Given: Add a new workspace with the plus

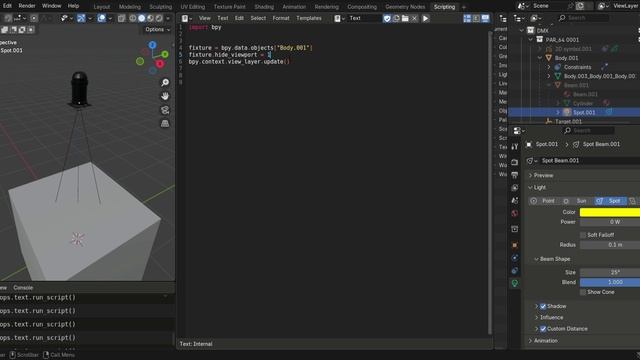Looking at the screenshot, I should 464,7.
